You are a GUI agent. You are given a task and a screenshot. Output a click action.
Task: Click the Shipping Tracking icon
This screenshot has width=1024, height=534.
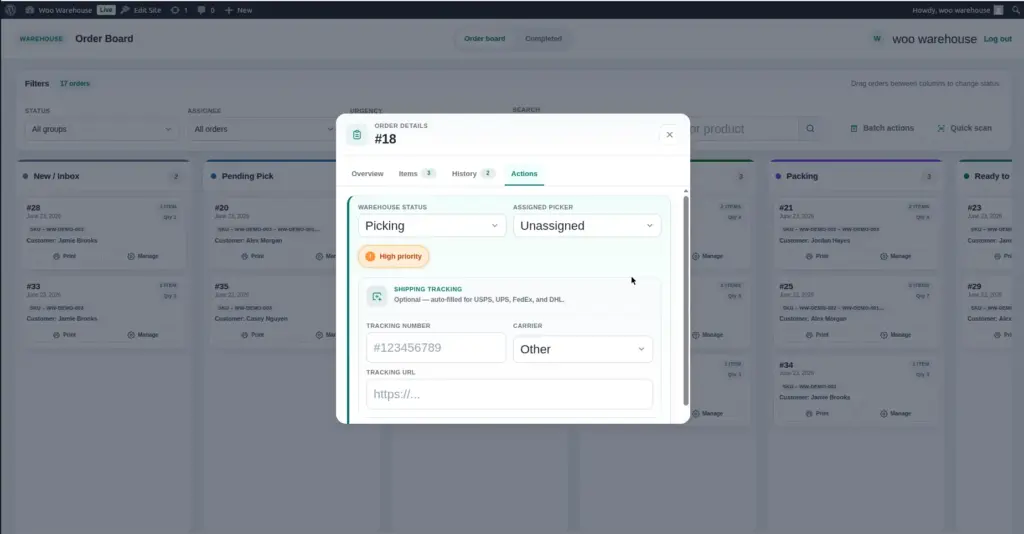[377, 296]
